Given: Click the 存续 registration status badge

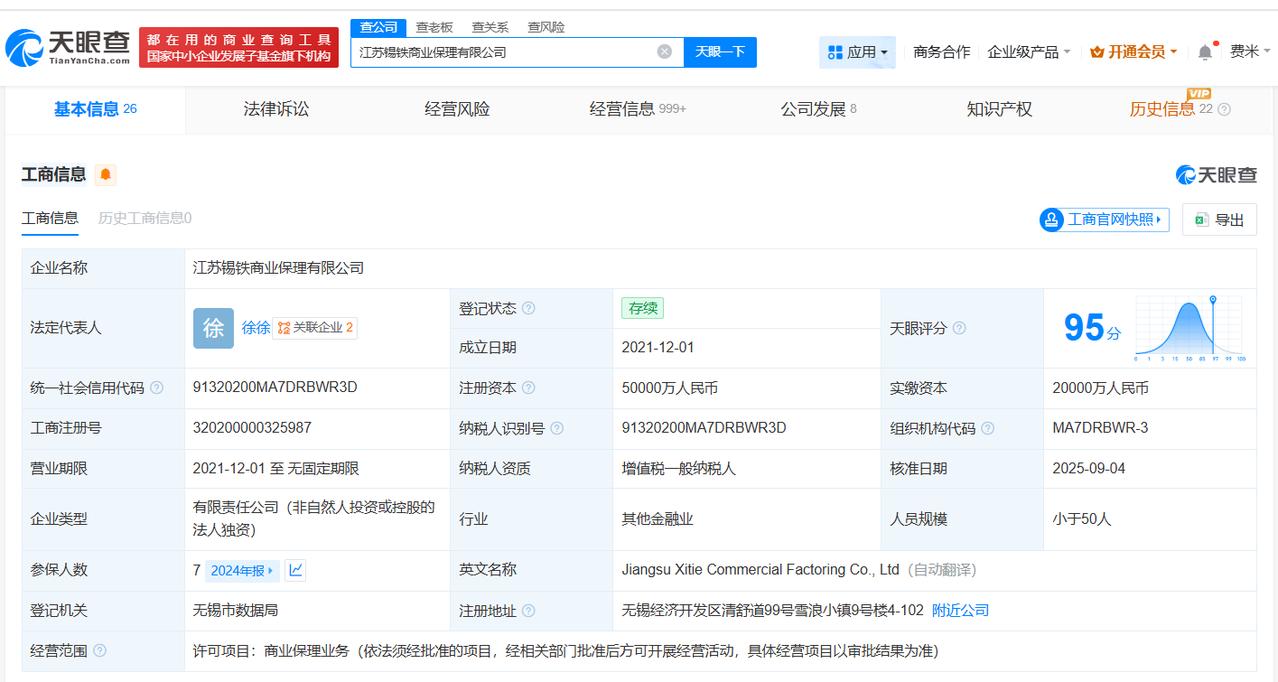Looking at the screenshot, I should [x=642, y=308].
